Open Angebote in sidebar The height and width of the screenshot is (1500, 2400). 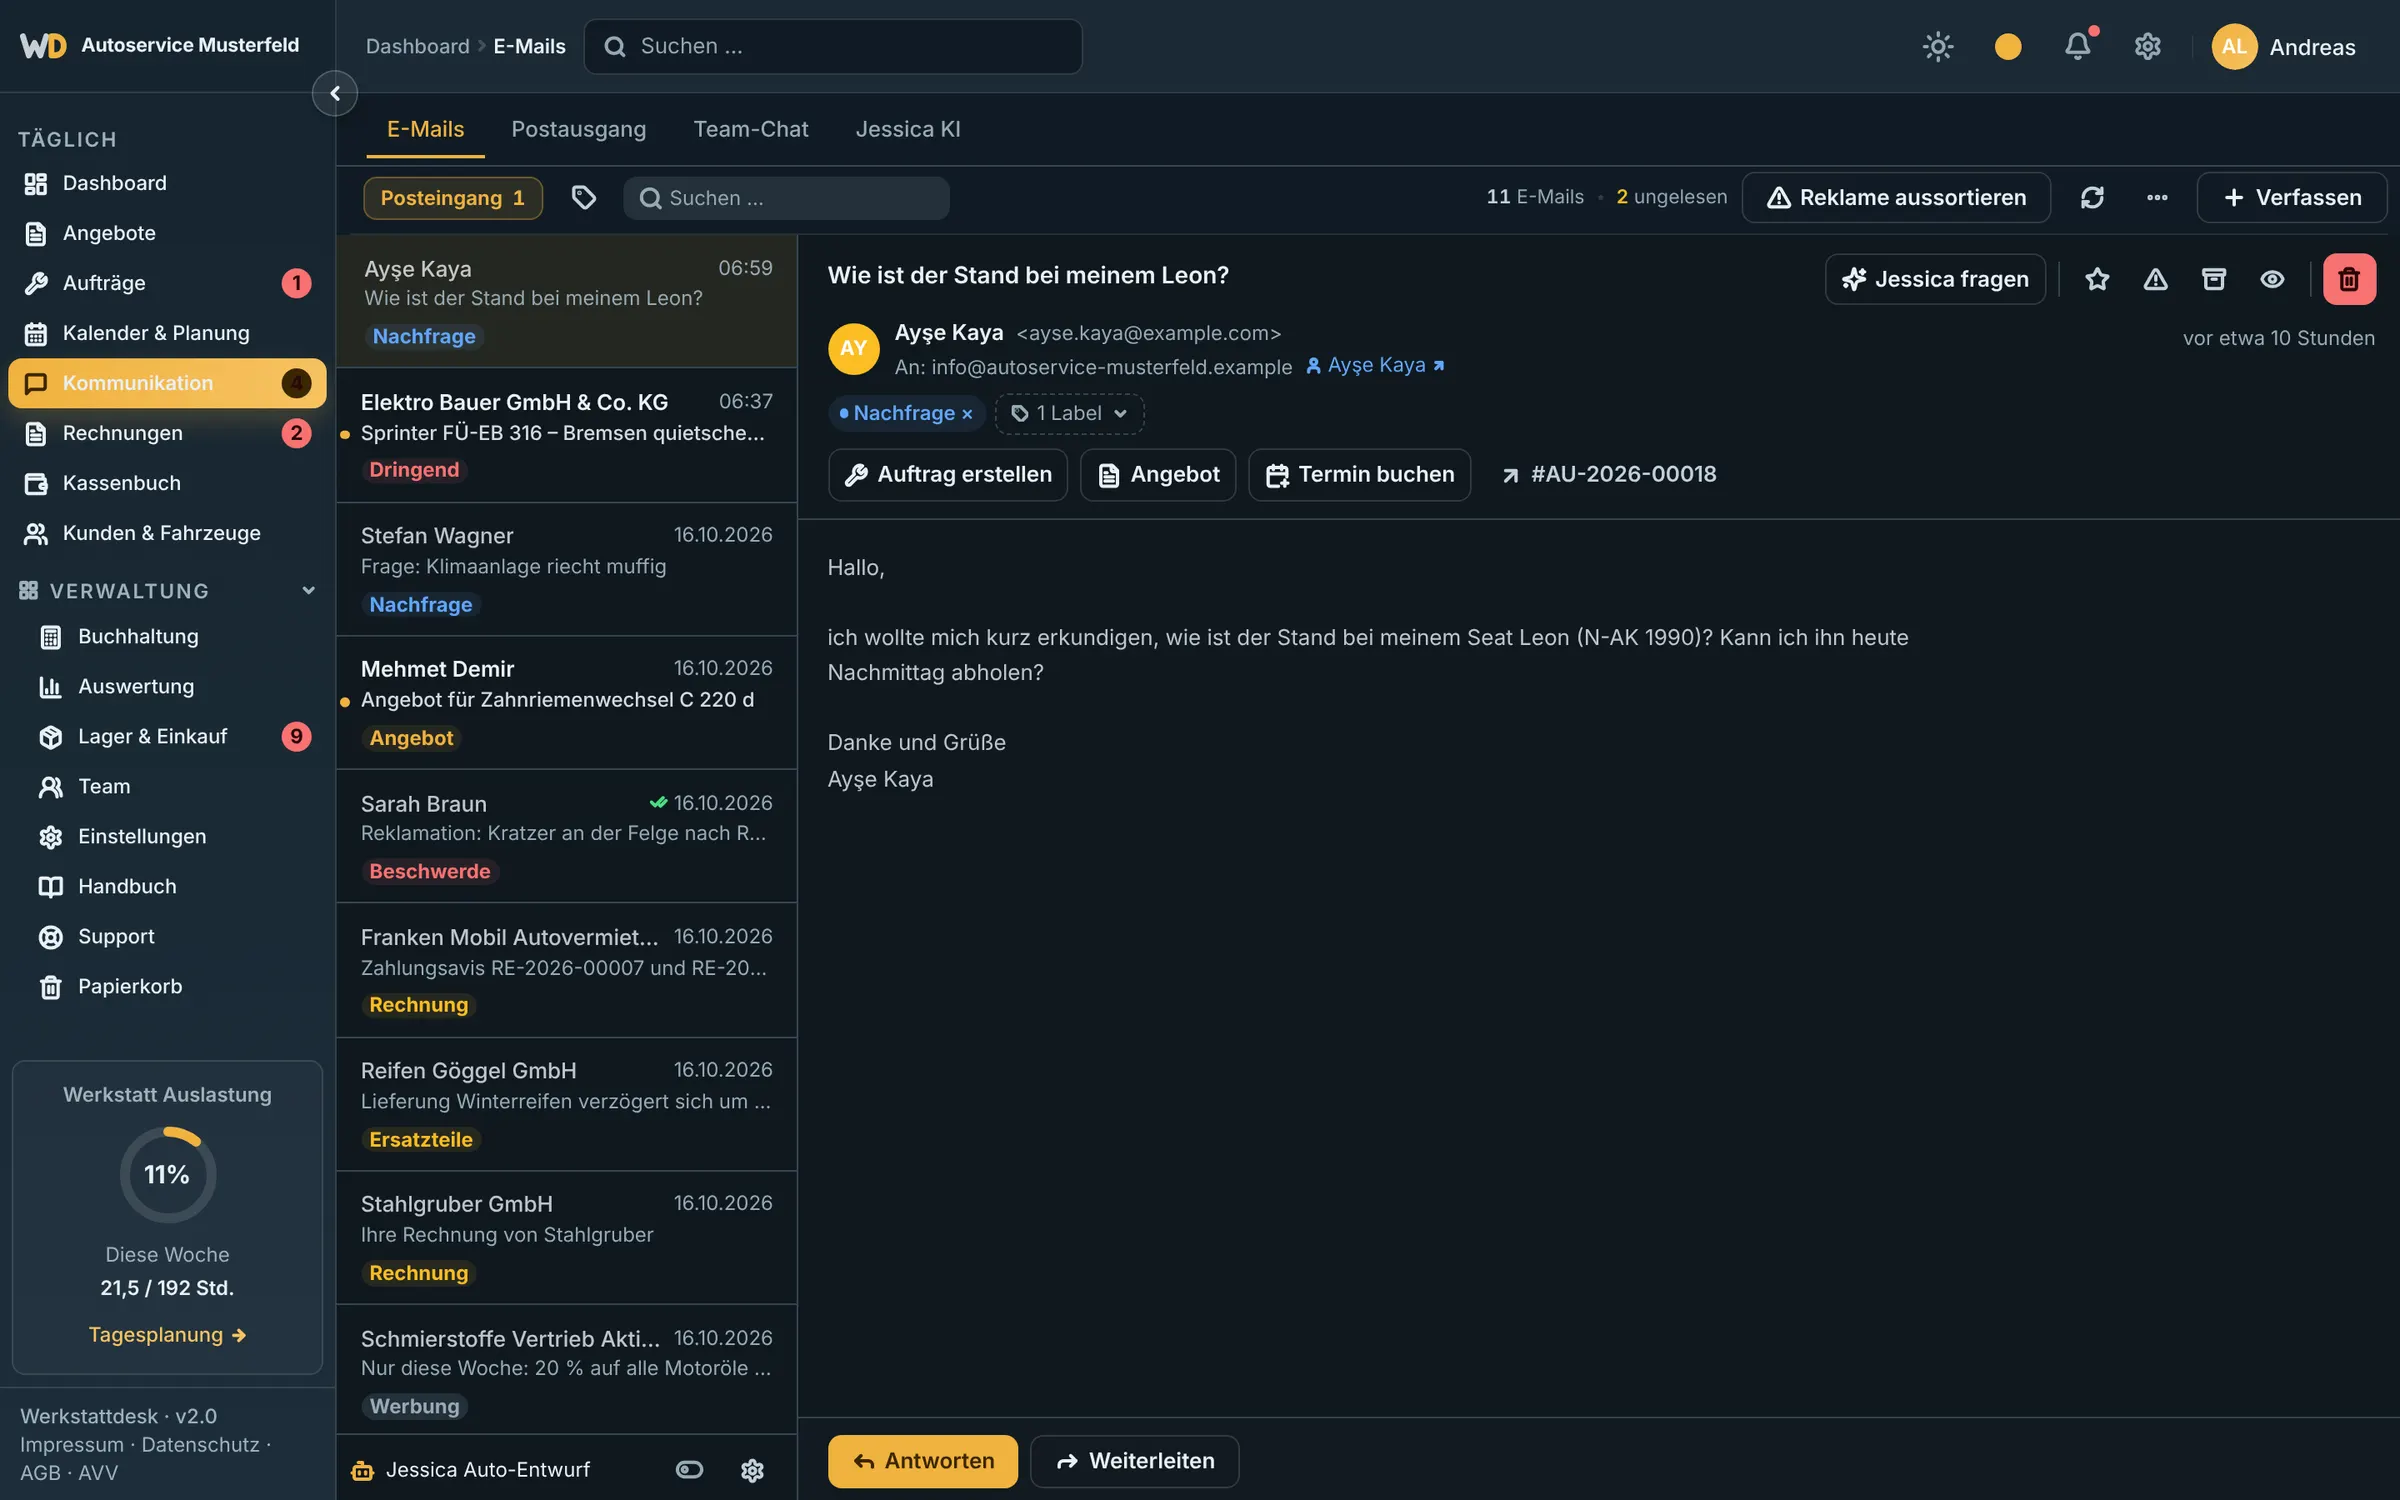(x=166, y=233)
